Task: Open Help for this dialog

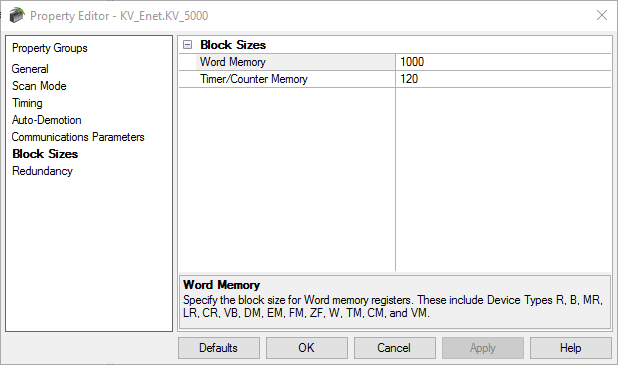Action: pos(571,348)
